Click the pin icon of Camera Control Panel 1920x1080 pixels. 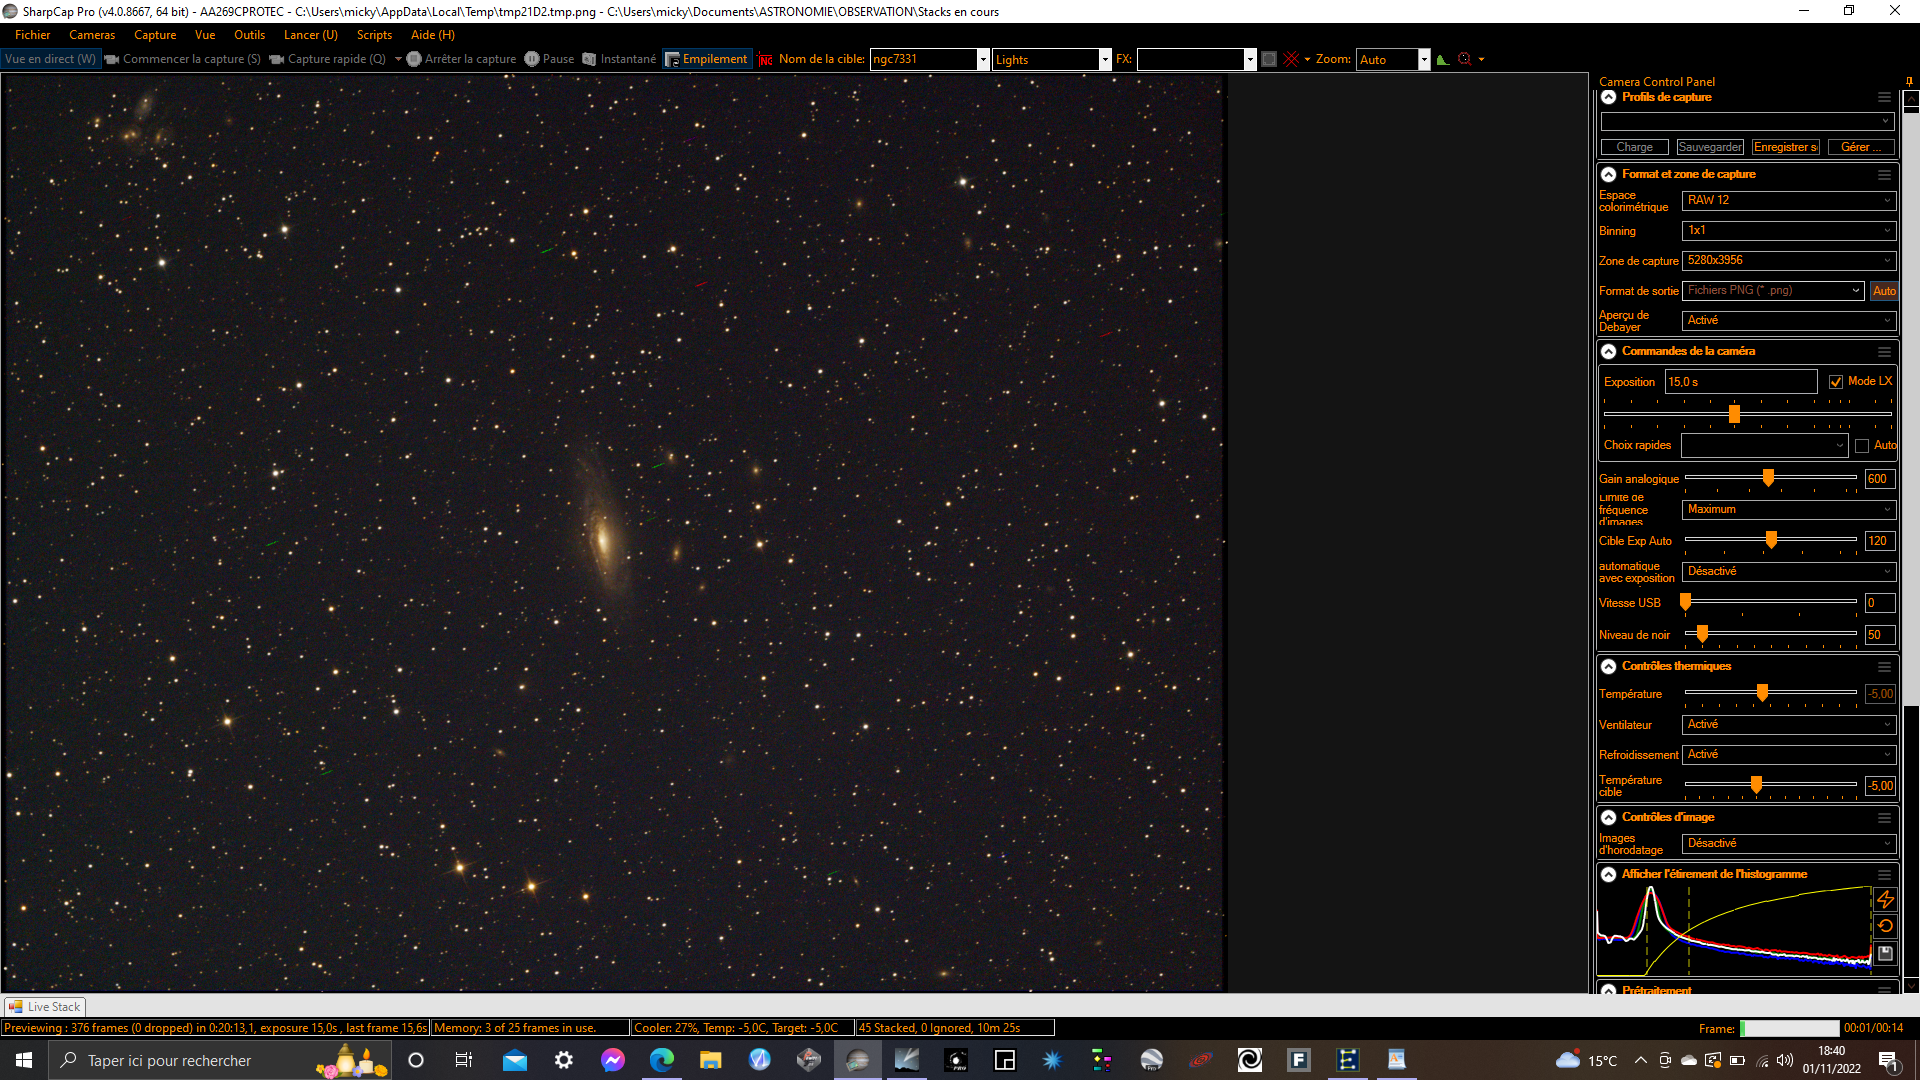coord(1909,82)
